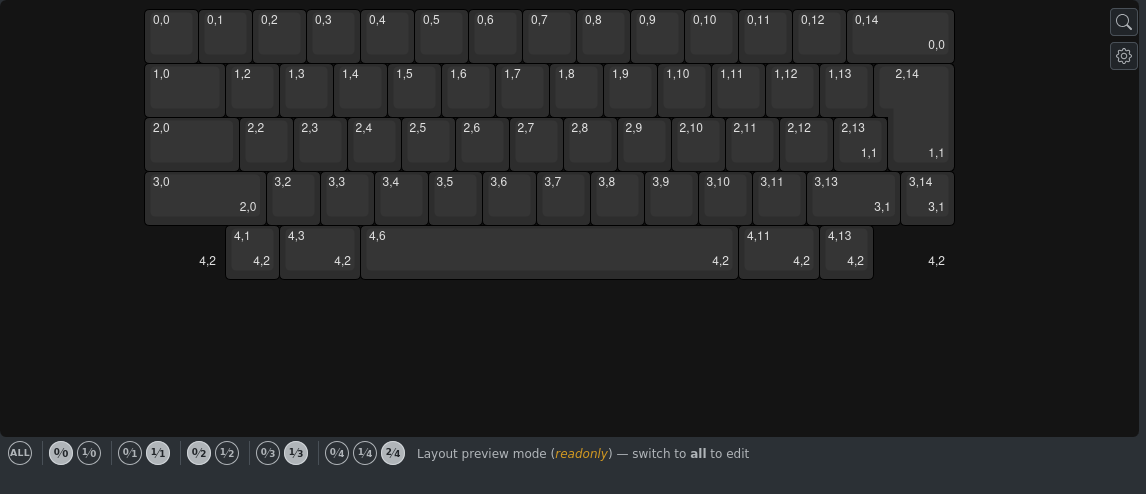Open the search magnifier tool
Viewport: 1146px width, 494px height.
click(x=1123, y=22)
